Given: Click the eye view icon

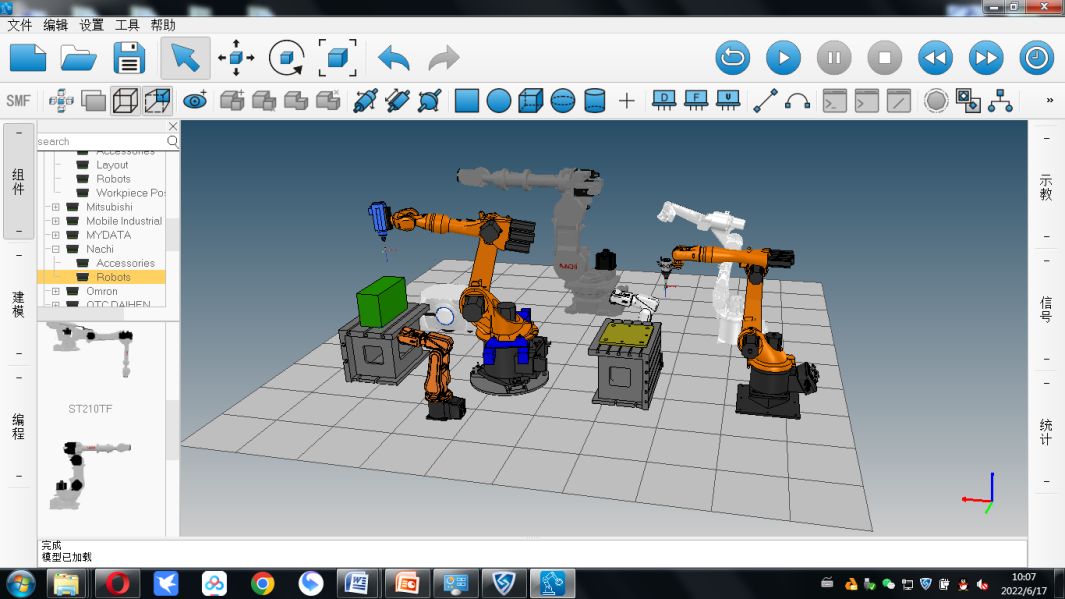Looking at the screenshot, I should click(194, 100).
